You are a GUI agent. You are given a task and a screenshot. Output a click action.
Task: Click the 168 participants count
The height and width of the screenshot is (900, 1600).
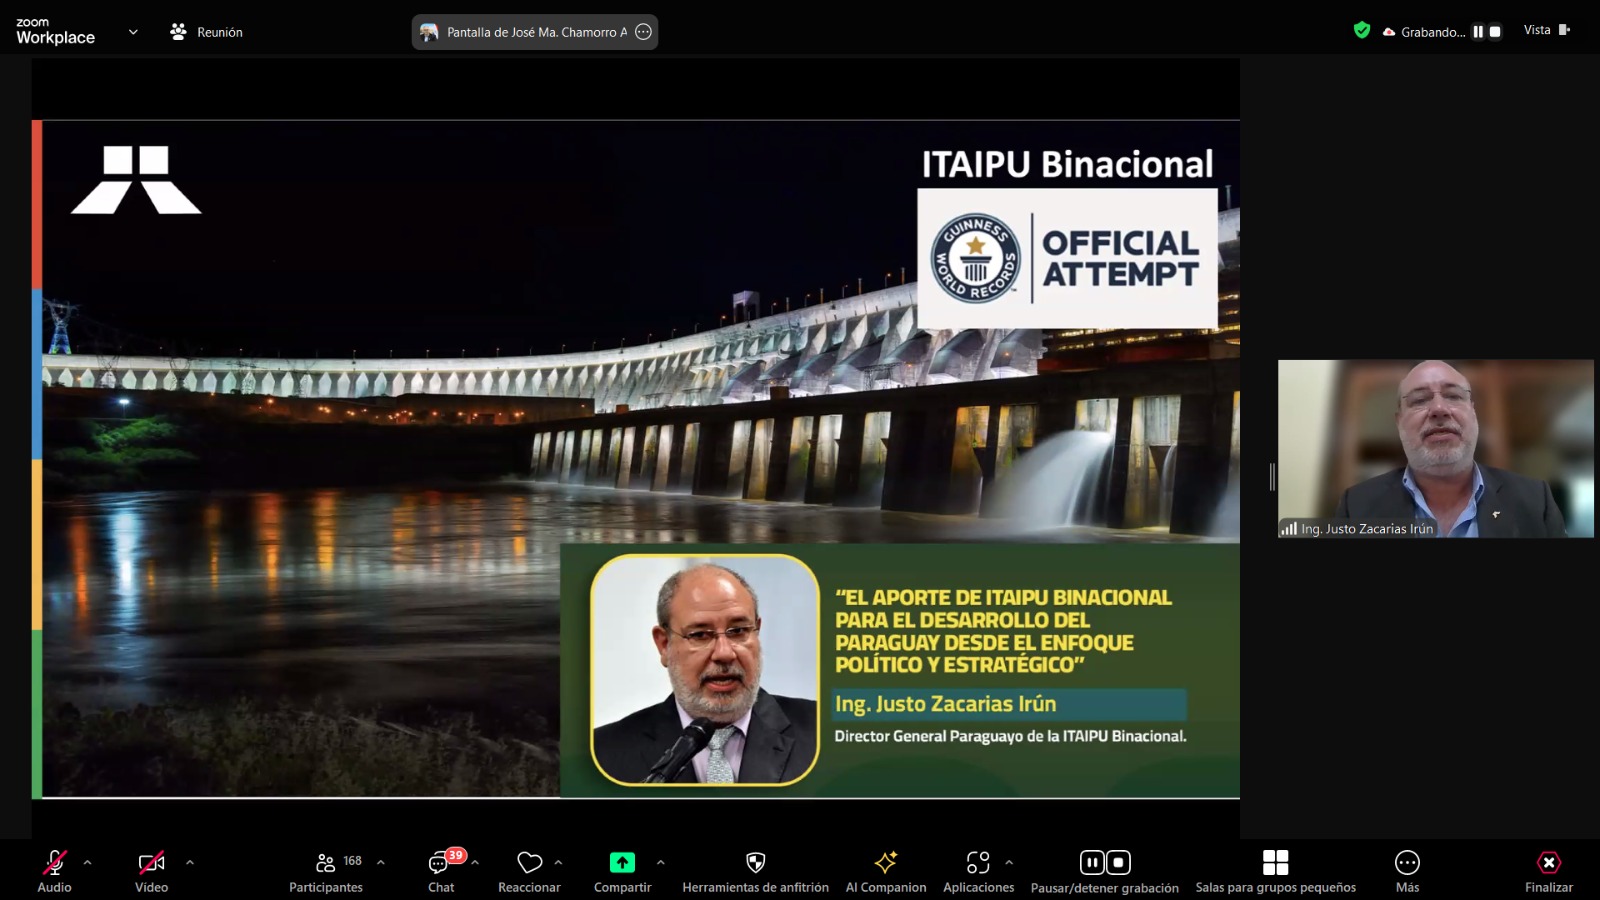353,861
